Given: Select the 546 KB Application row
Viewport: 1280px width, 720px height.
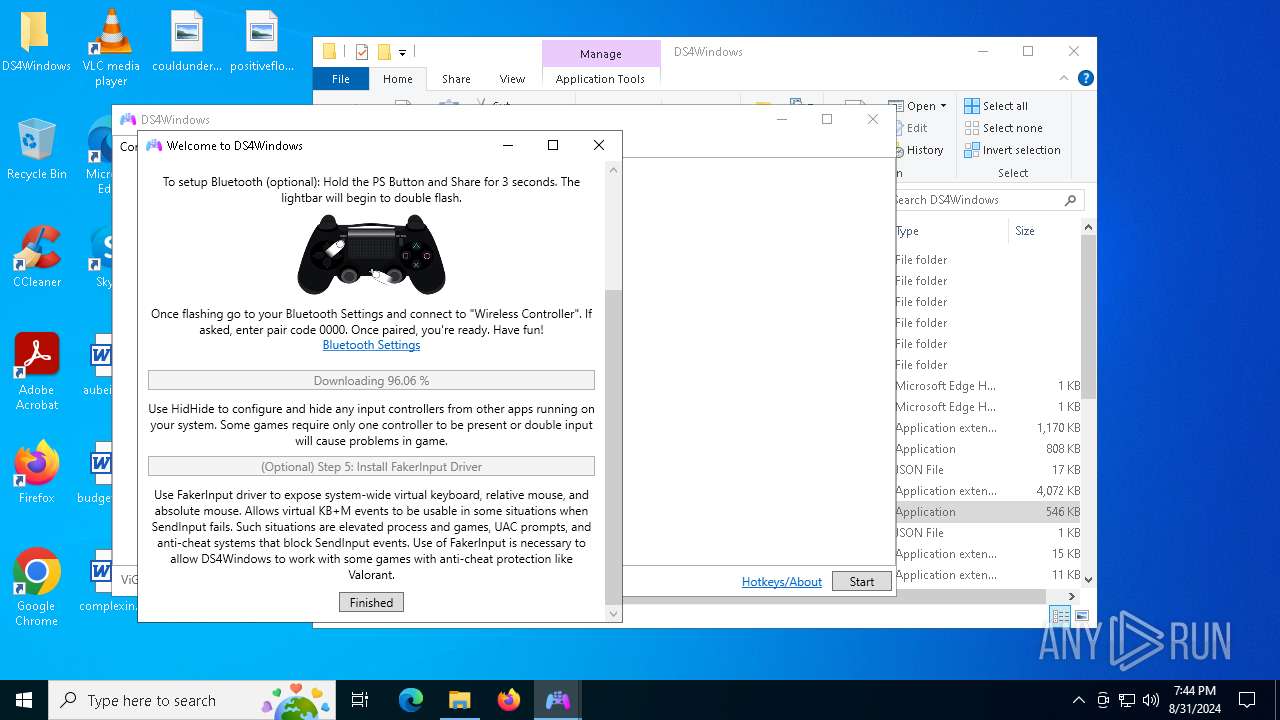Looking at the screenshot, I should [987, 512].
